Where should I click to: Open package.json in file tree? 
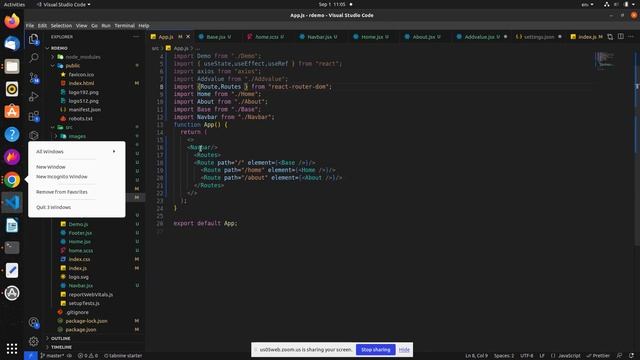tap(81, 330)
